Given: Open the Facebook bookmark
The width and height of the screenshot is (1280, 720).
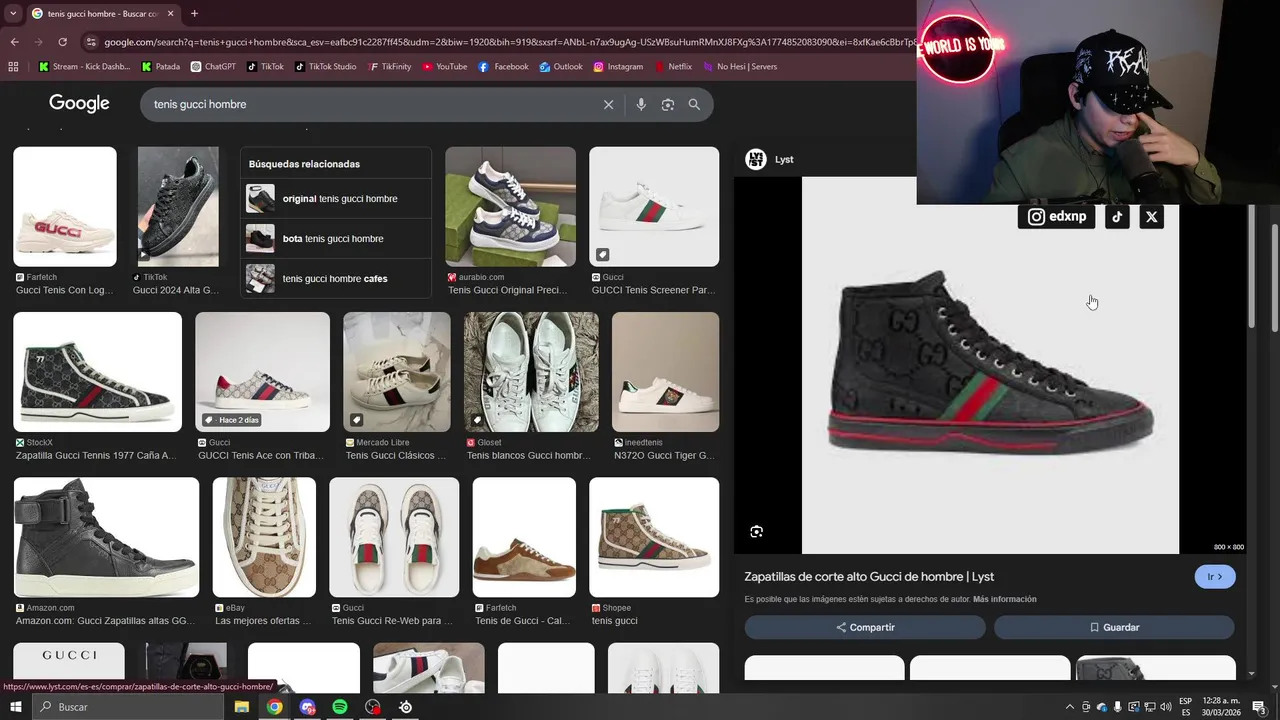Looking at the screenshot, I should tap(503, 67).
